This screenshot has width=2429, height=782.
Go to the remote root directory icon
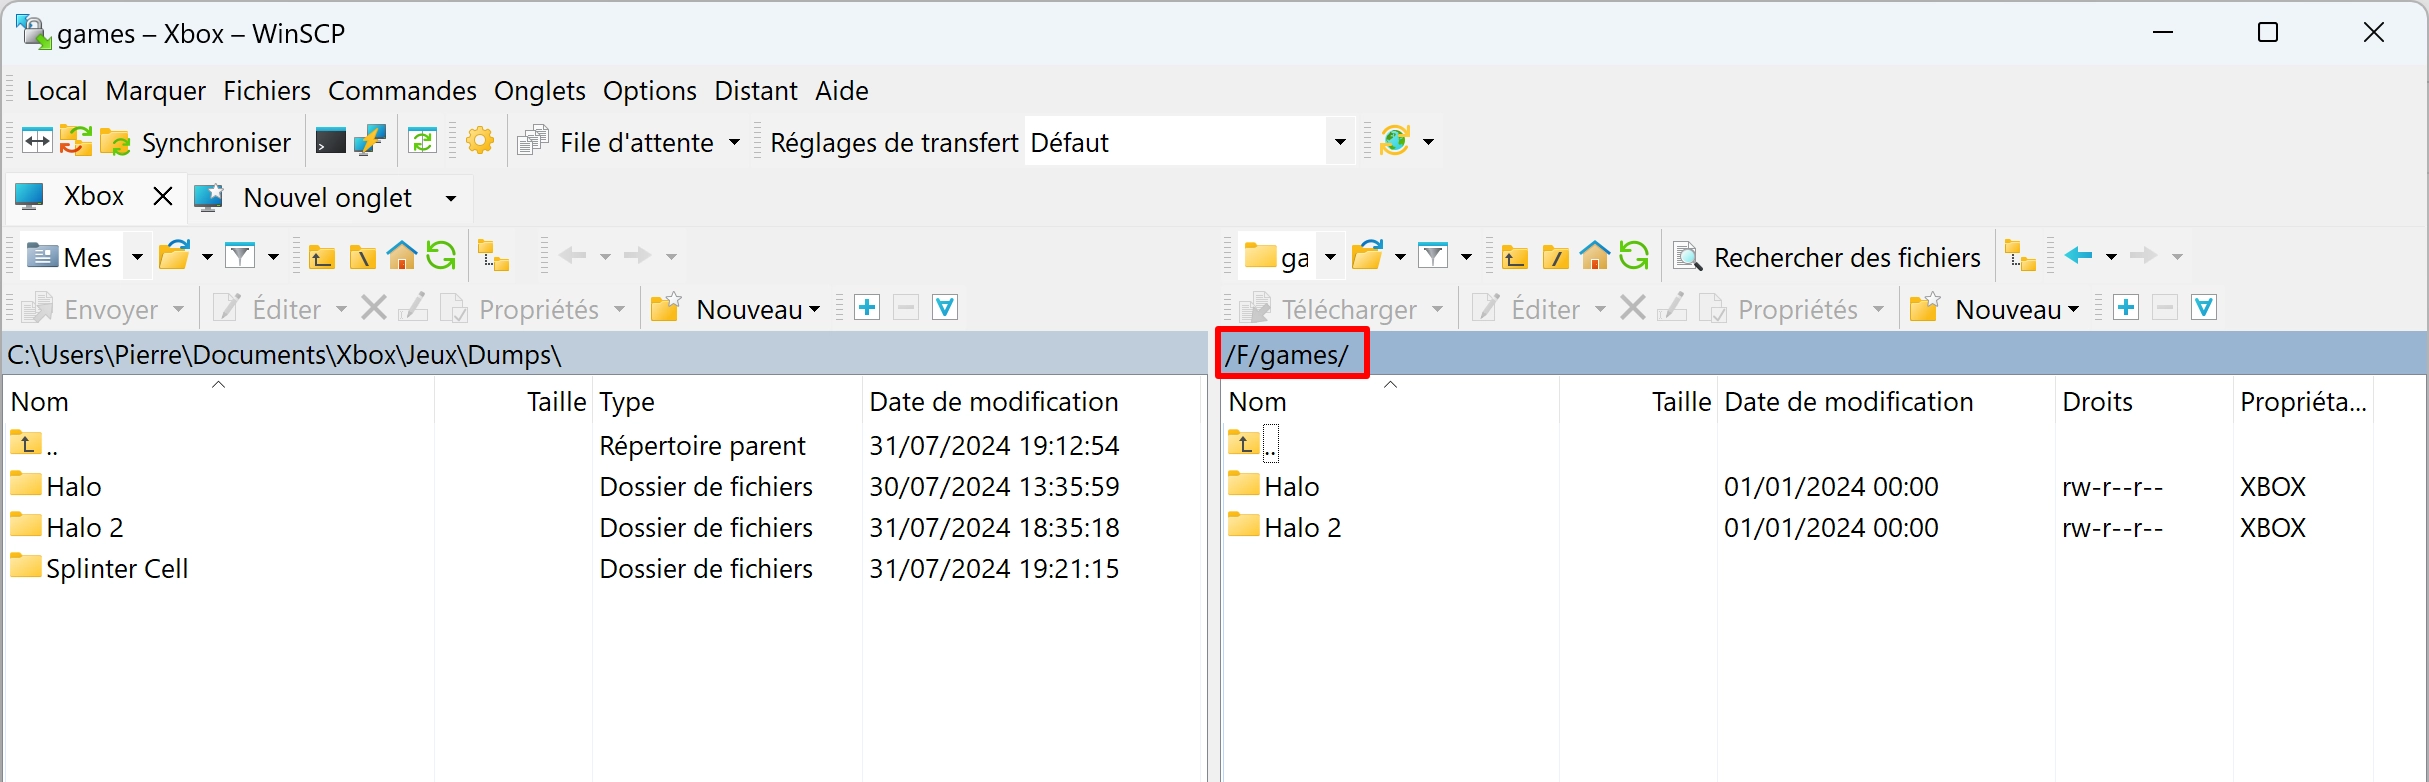coord(1555,257)
